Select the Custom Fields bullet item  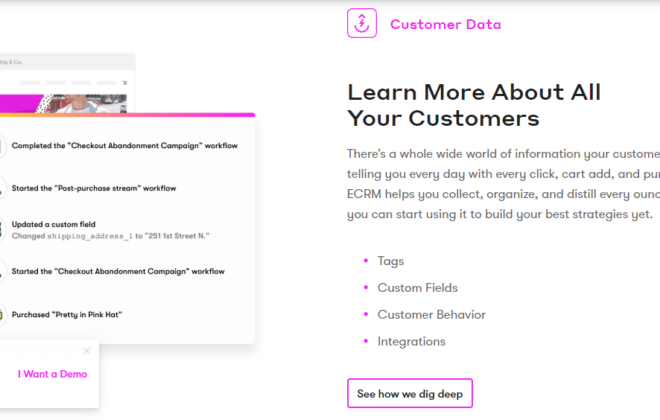[418, 288]
